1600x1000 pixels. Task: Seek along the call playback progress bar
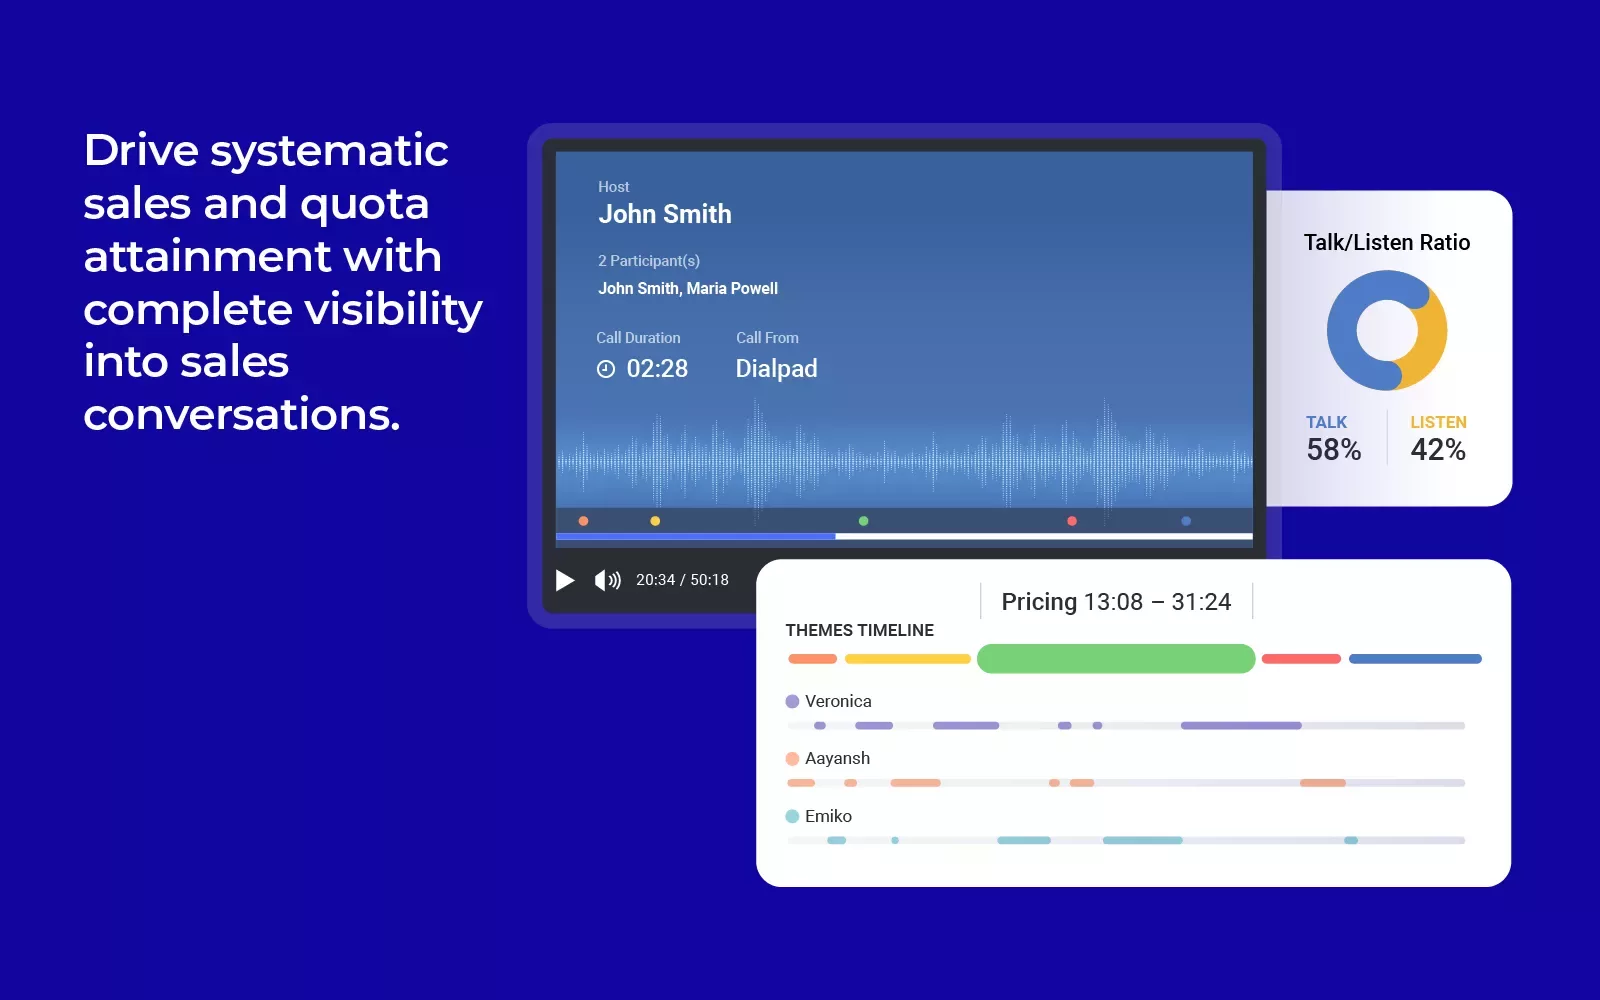tap(904, 537)
